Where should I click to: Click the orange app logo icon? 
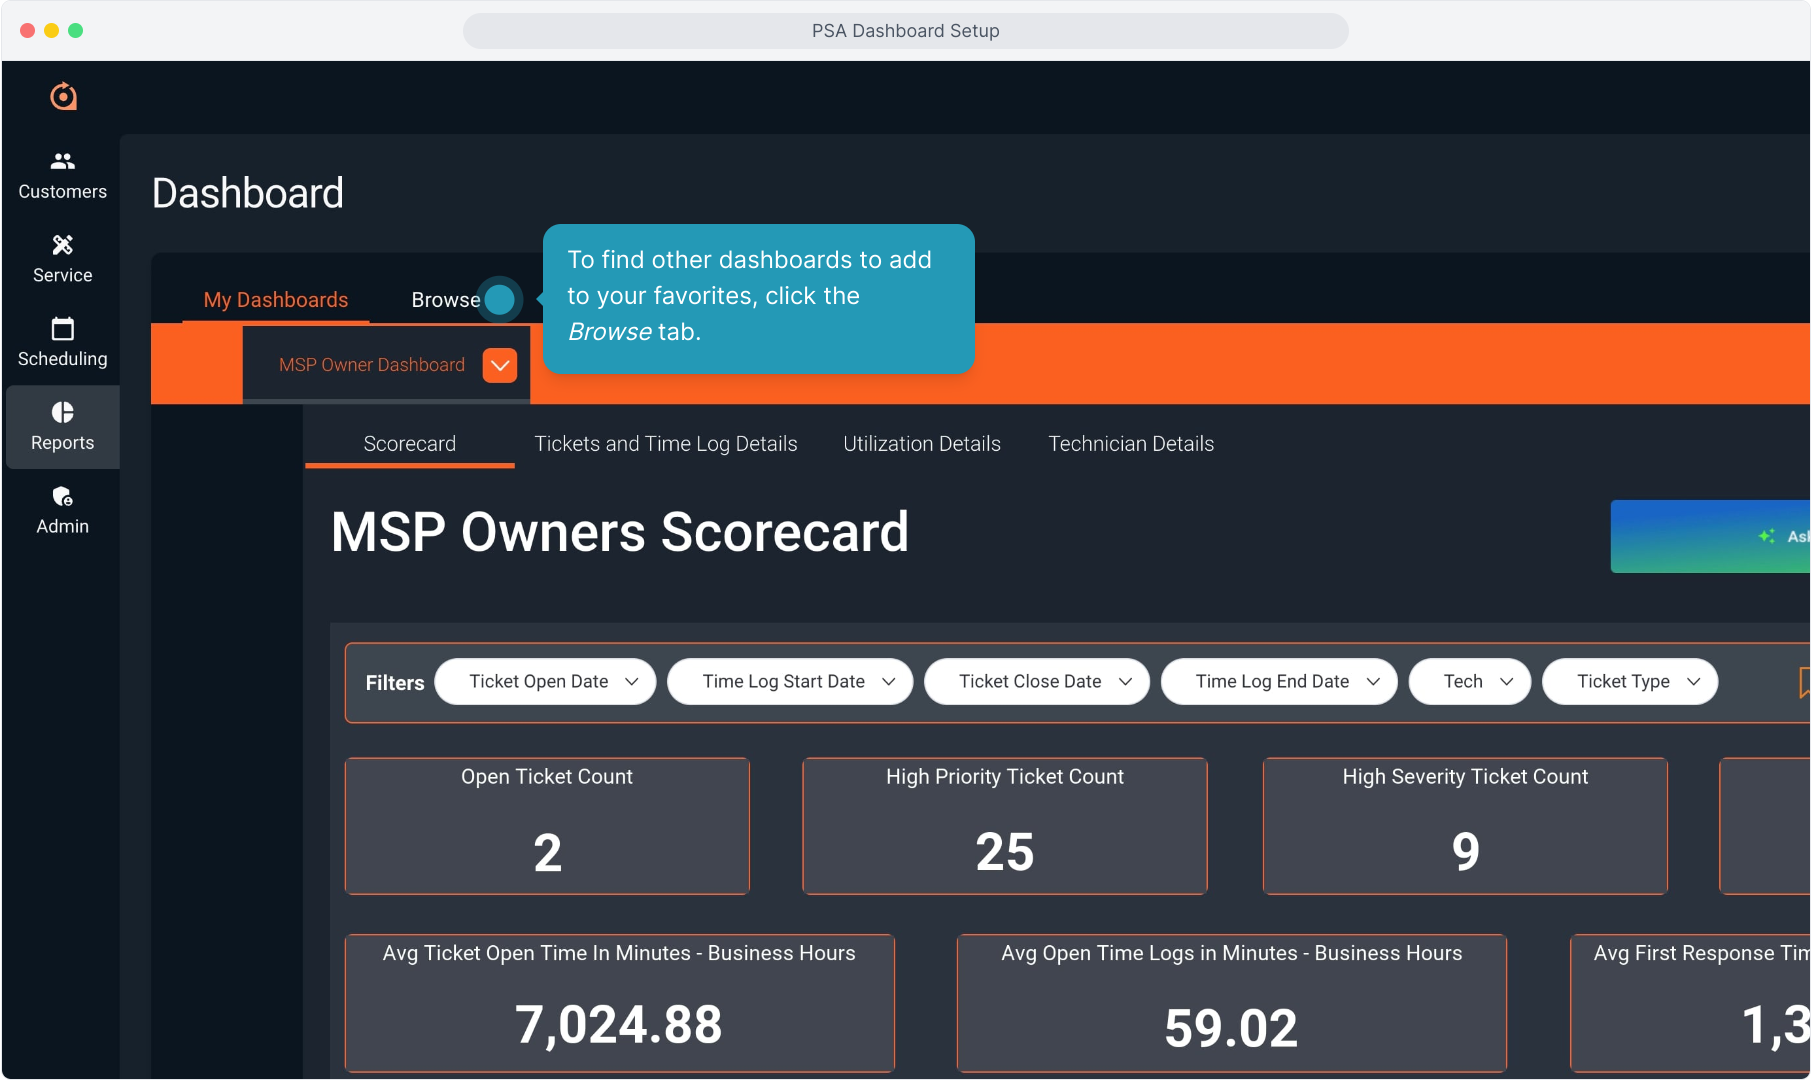(x=63, y=96)
